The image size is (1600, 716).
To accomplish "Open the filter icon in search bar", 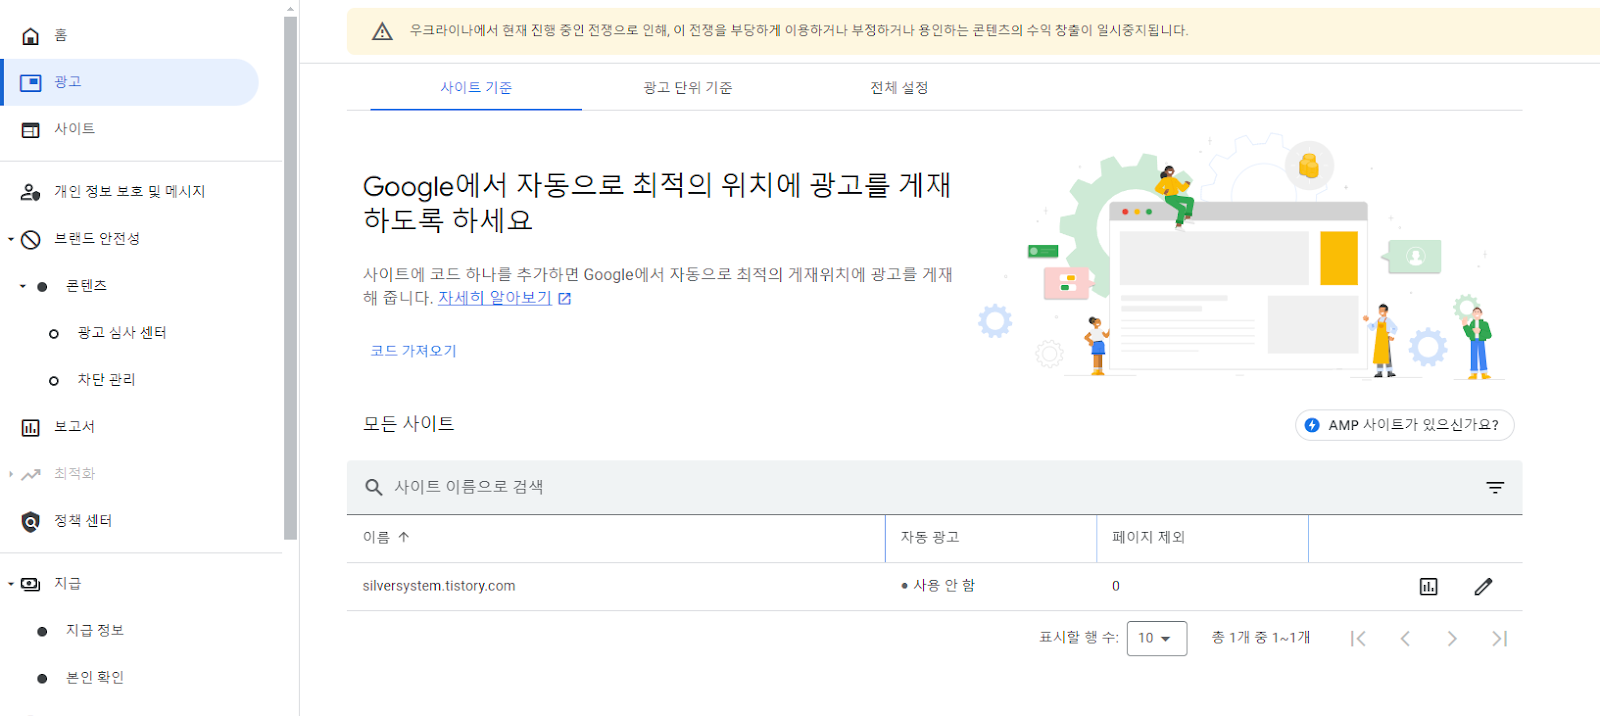I will (1495, 487).
